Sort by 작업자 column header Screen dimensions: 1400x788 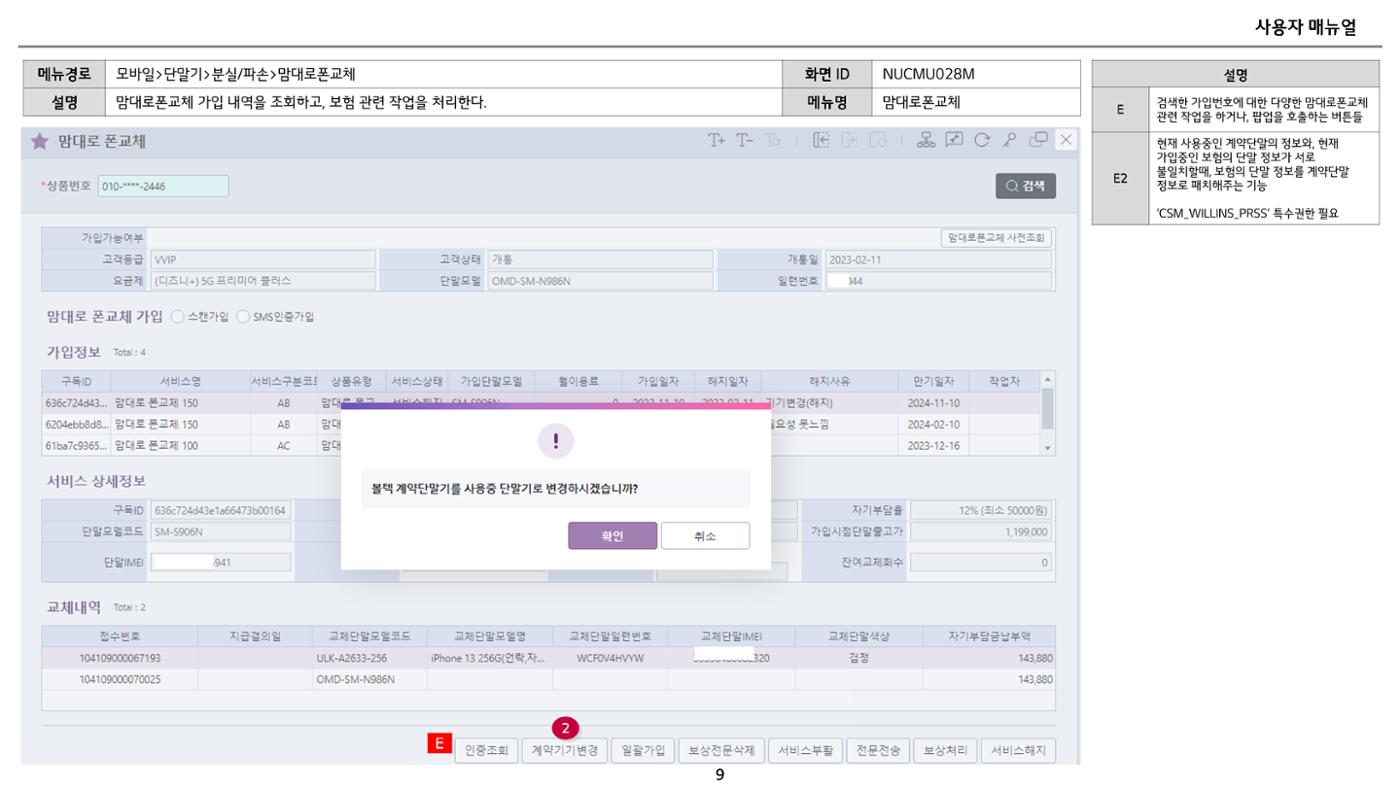[x=1004, y=381]
